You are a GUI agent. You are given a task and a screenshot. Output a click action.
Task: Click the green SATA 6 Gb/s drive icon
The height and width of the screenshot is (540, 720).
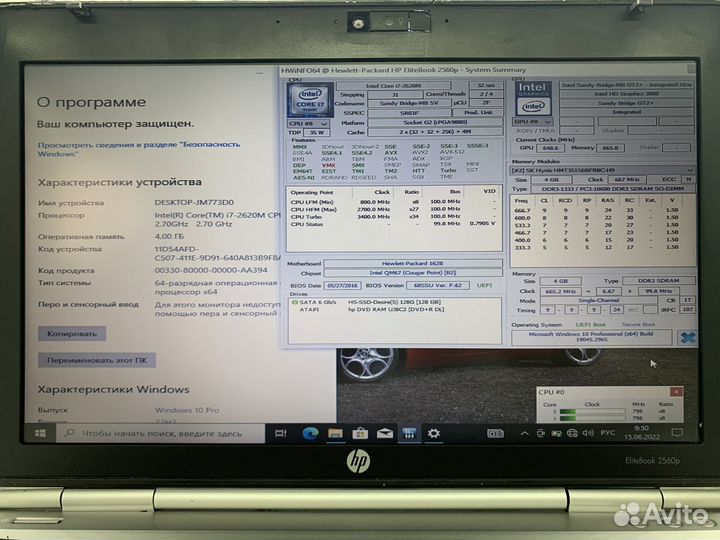[295, 302]
